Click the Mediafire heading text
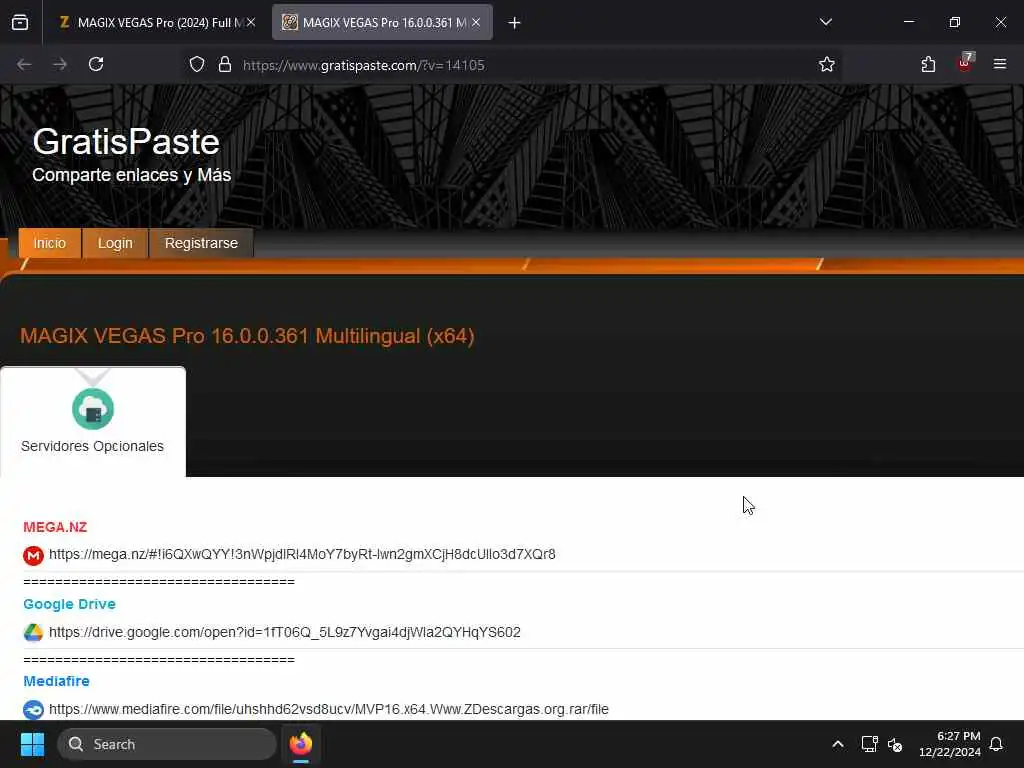The height and width of the screenshot is (768, 1024). pos(56,681)
